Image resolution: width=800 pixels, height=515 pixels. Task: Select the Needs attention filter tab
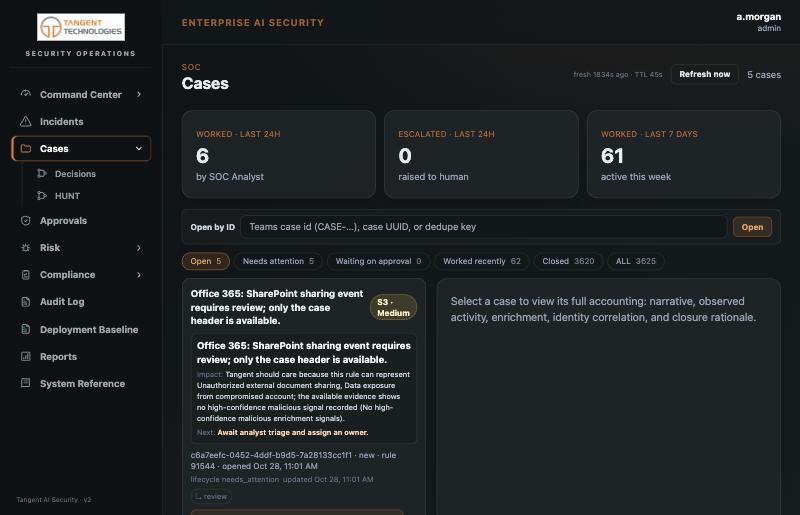tap(278, 261)
